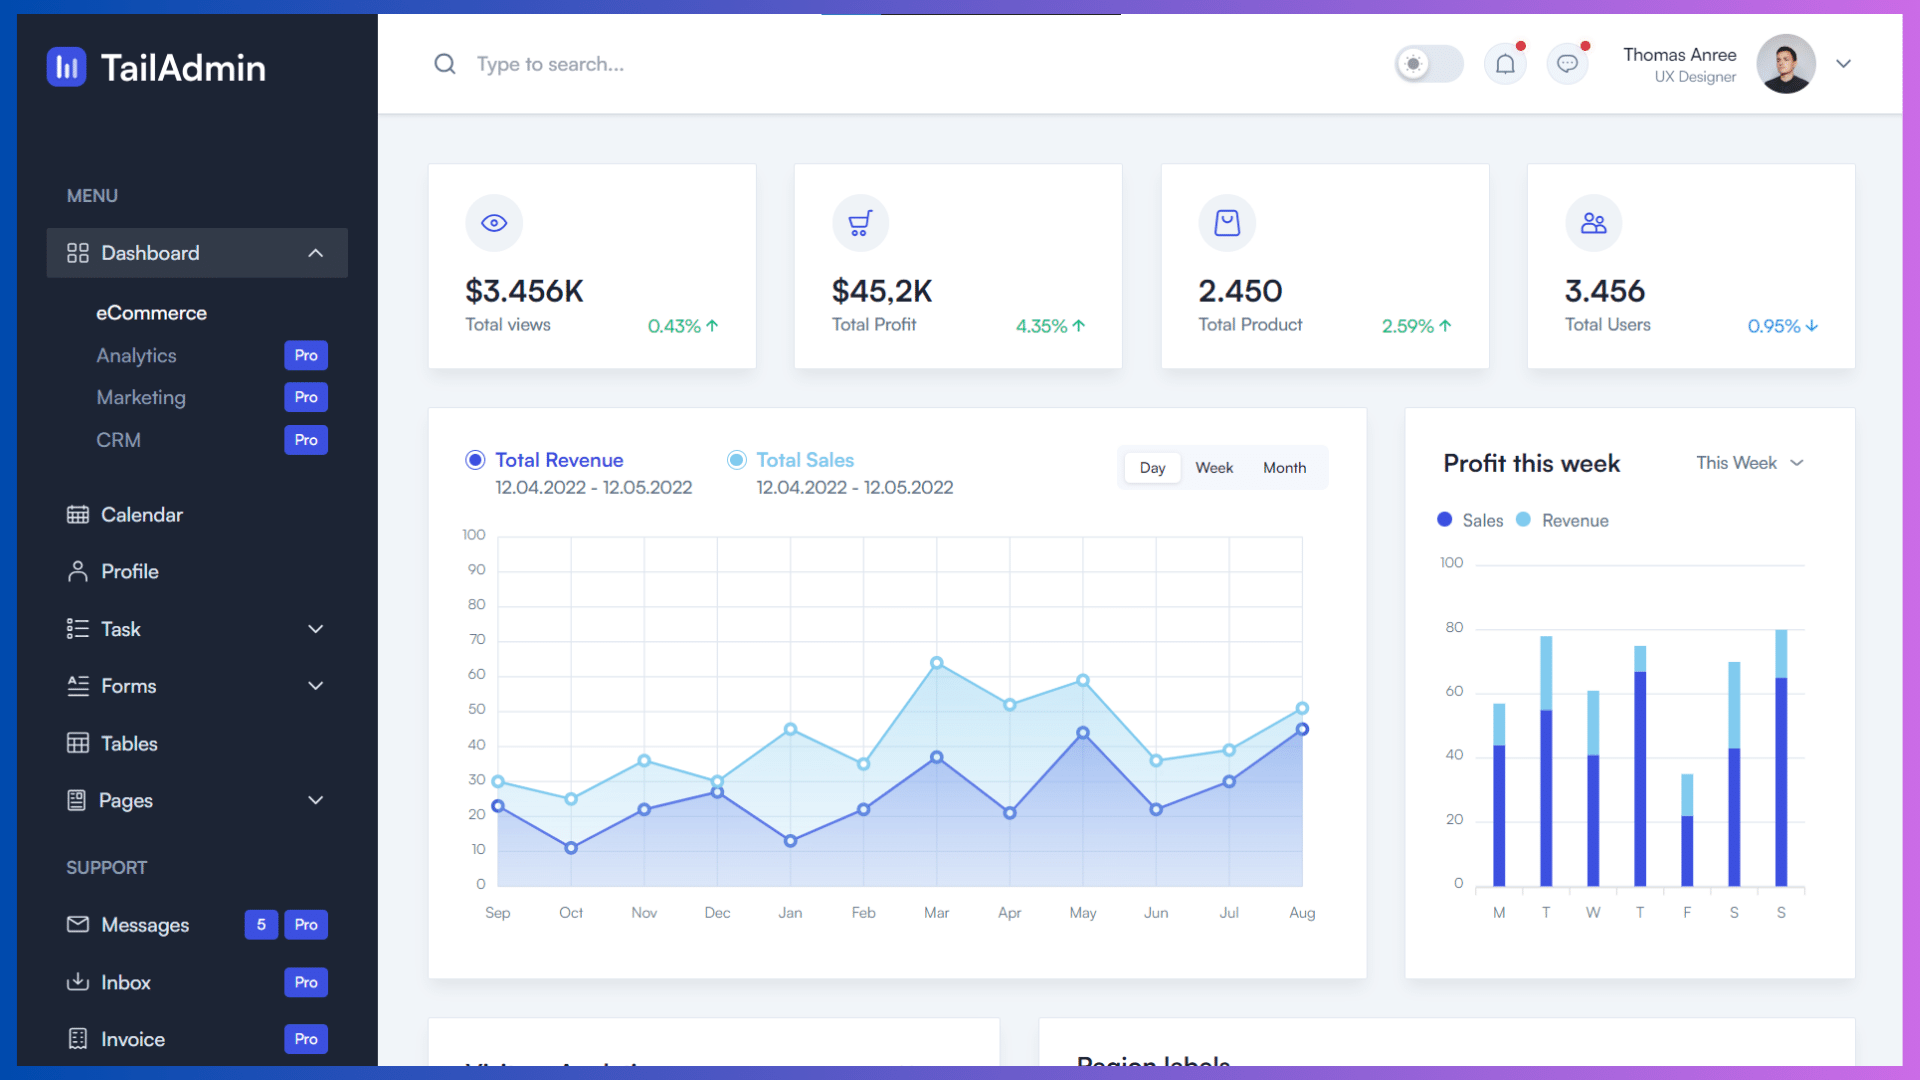Click the Sales legend color dot
1920x1080 pixels.
(1444, 520)
